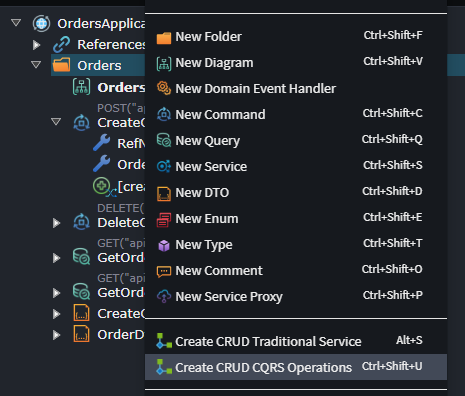Click the Create DTO icon in tree
The width and height of the screenshot is (465, 396).
[x=81, y=313]
